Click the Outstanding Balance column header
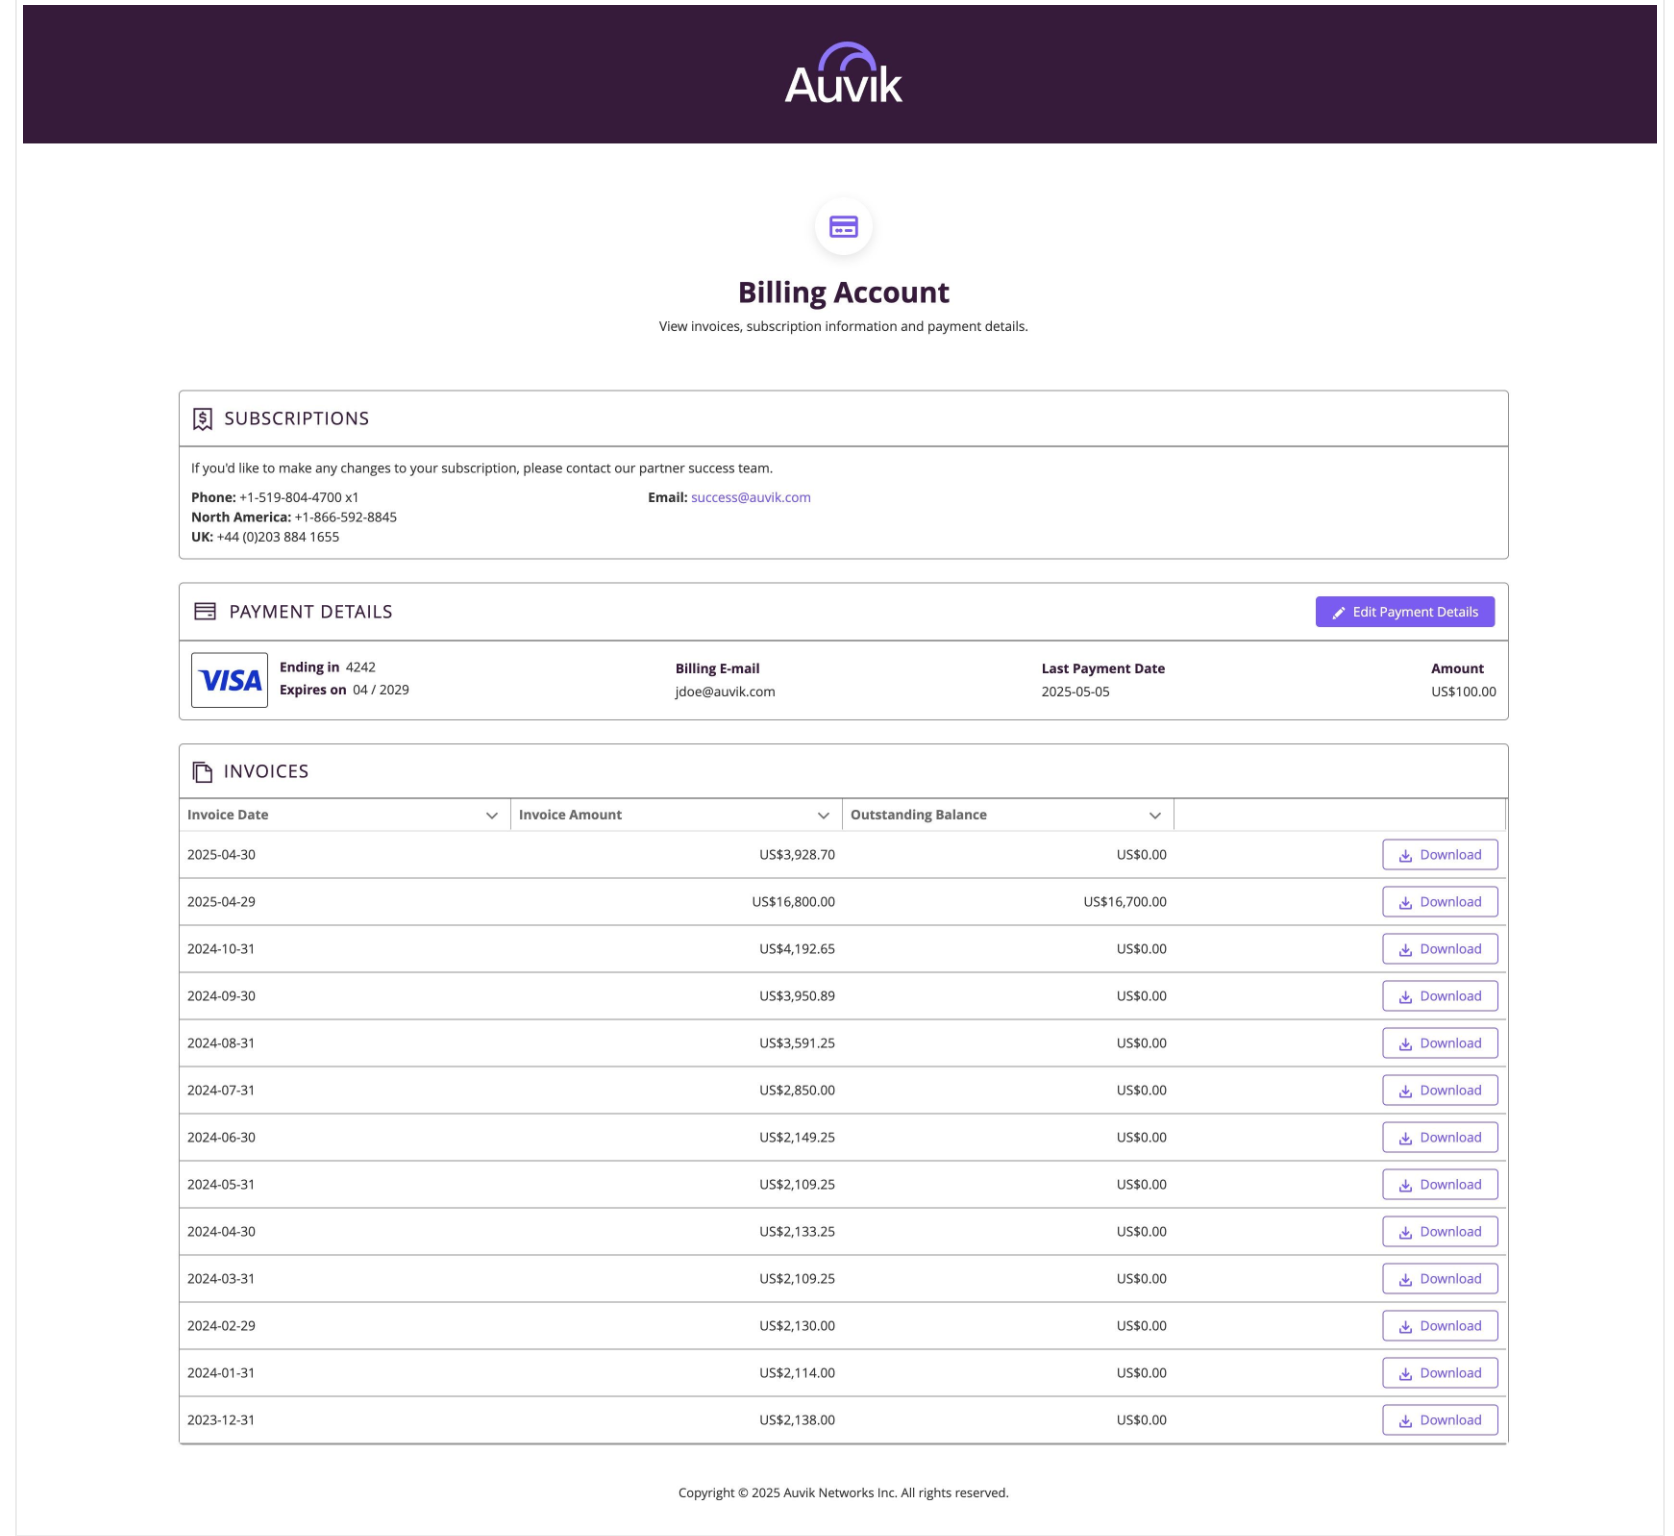The width and height of the screenshot is (1674, 1536). click(1008, 815)
